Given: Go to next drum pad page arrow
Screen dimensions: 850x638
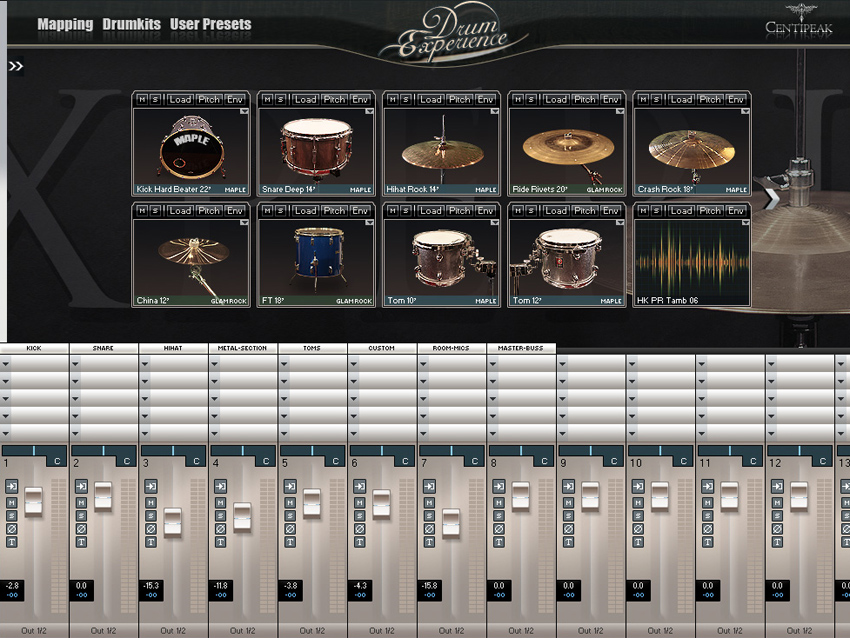Looking at the screenshot, I should point(771,198).
